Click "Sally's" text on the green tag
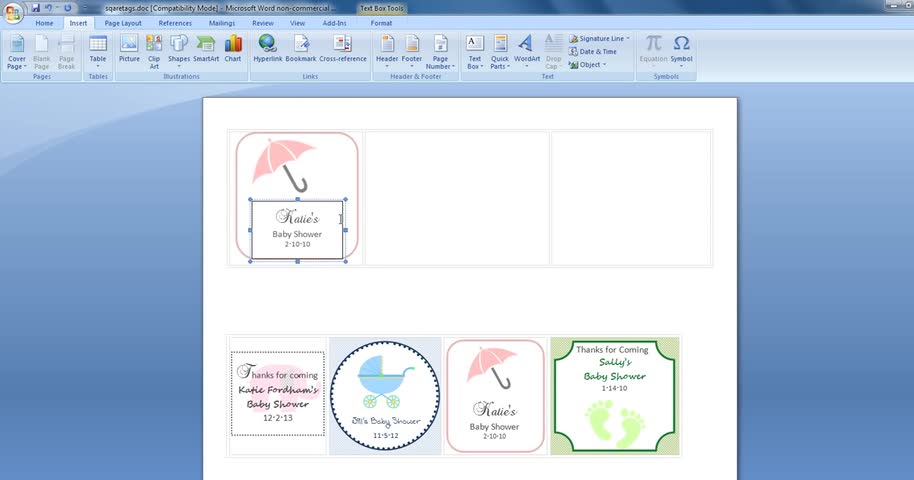 coord(615,362)
